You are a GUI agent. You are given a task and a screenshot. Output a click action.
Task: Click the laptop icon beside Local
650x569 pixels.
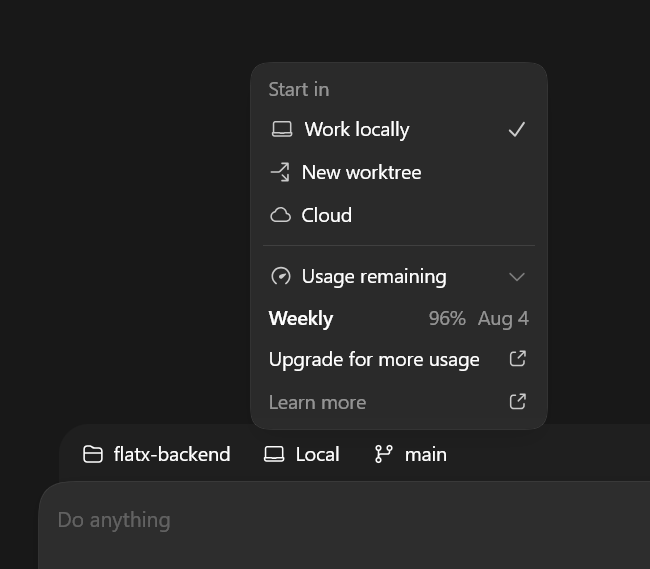pos(274,454)
